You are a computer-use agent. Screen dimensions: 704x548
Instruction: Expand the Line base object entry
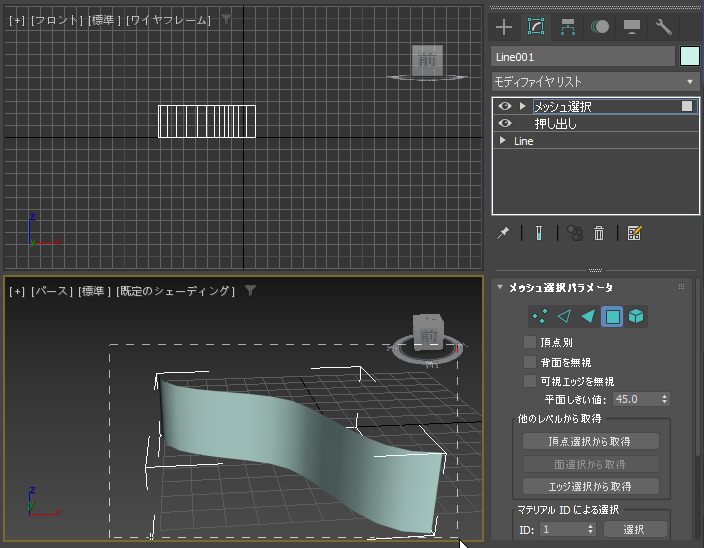502,140
